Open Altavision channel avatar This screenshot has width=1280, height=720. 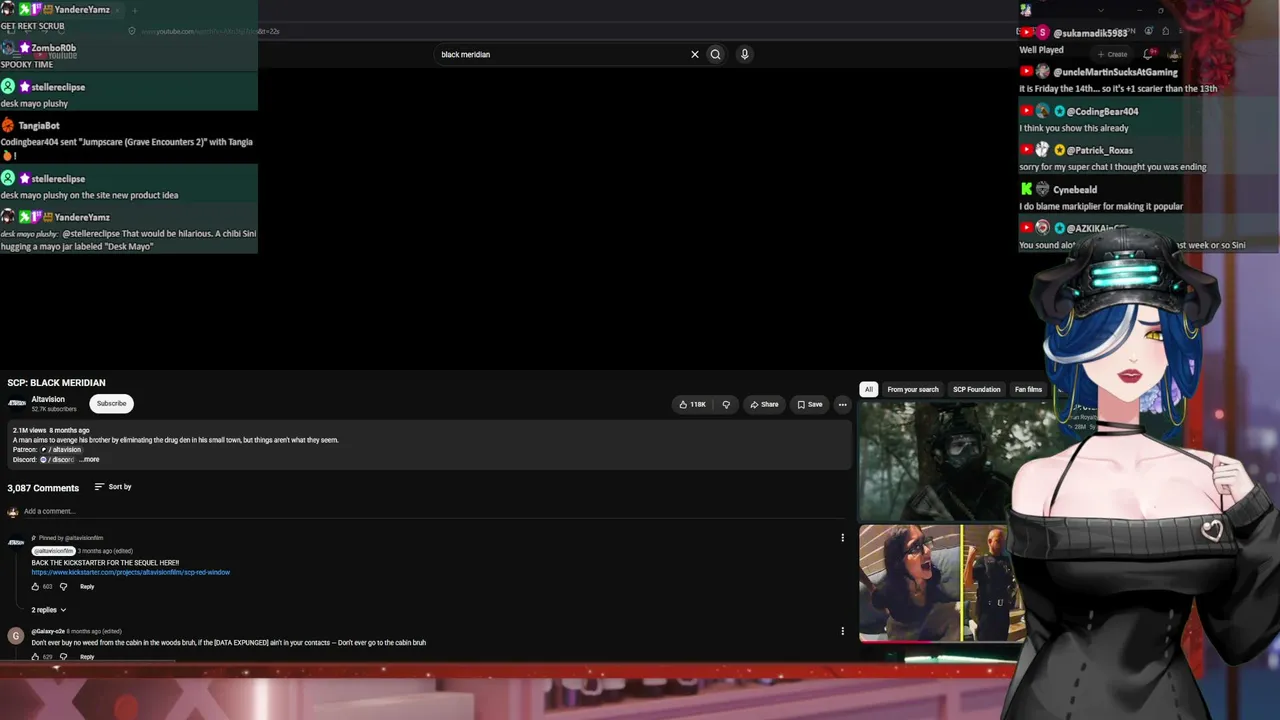coord(17,403)
